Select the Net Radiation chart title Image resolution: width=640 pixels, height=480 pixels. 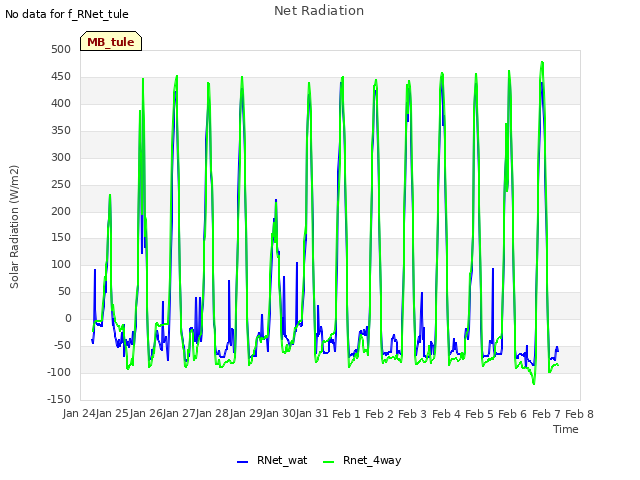319,11
